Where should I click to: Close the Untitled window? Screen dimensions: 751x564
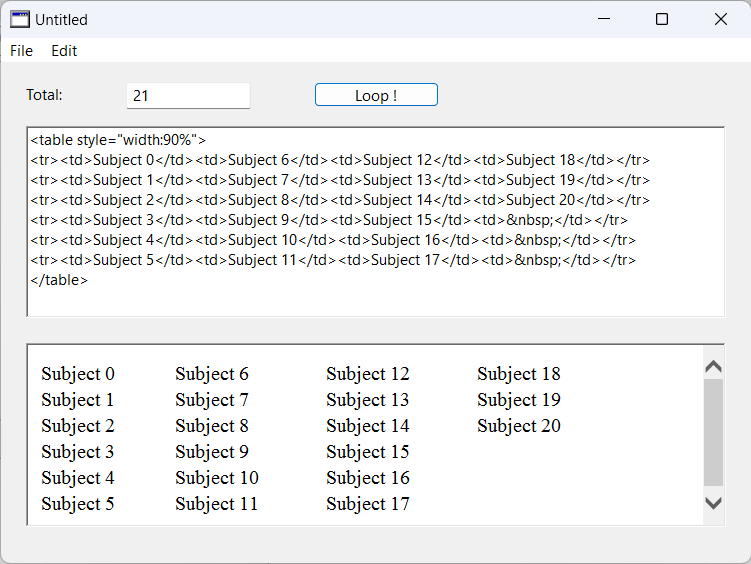(721, 19)
